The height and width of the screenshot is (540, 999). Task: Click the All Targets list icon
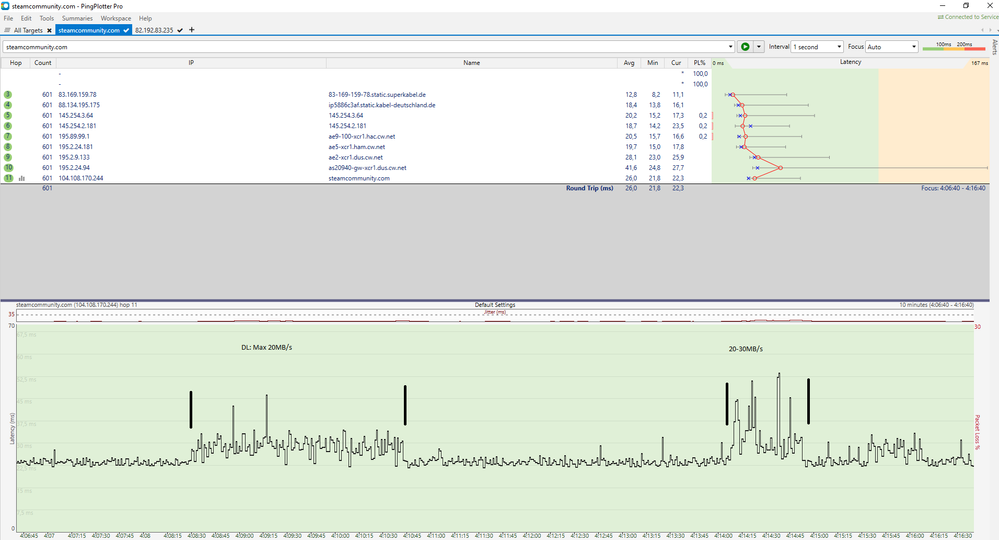tap(7, 30)
